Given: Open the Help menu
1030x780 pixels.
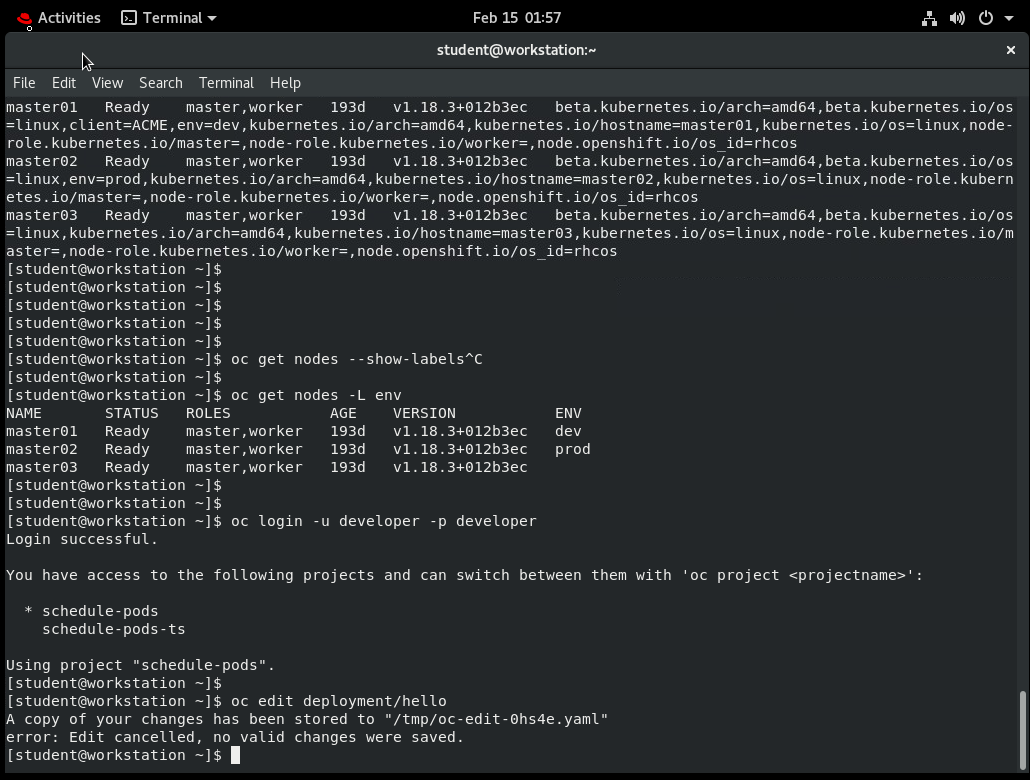Looking at the screenshot, I should point(285,83).
